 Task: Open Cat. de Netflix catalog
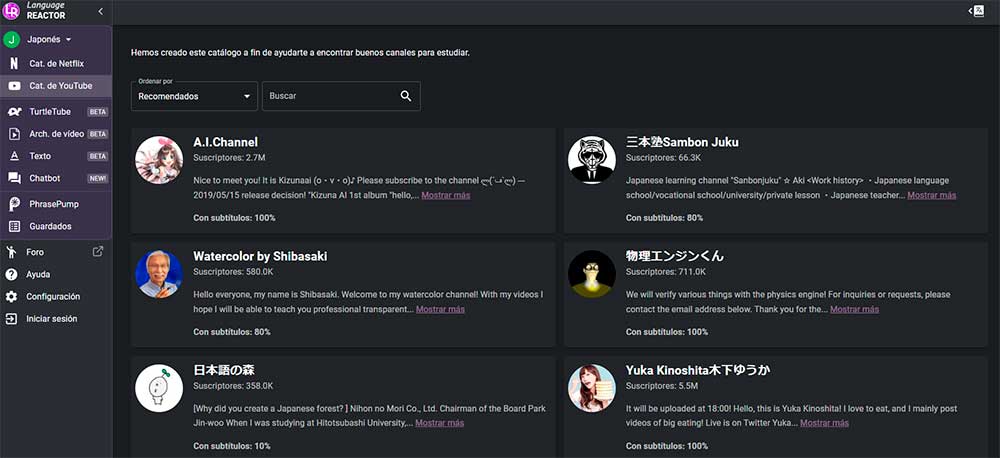pos(56,64)
